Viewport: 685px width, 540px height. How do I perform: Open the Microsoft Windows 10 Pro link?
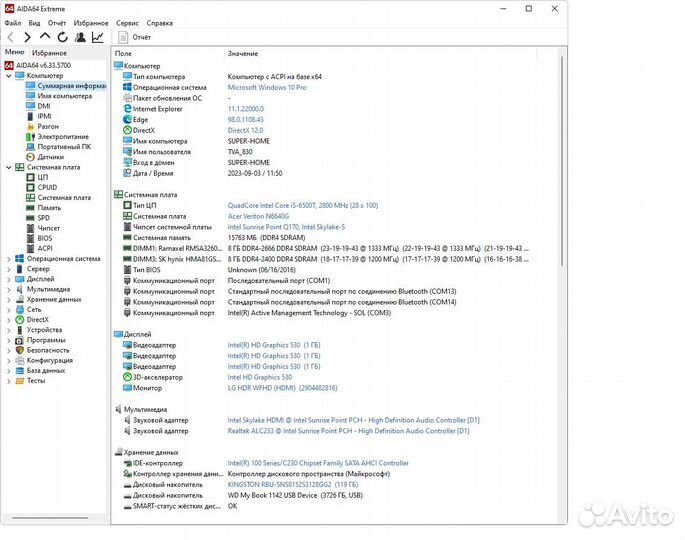click(267, 87)
